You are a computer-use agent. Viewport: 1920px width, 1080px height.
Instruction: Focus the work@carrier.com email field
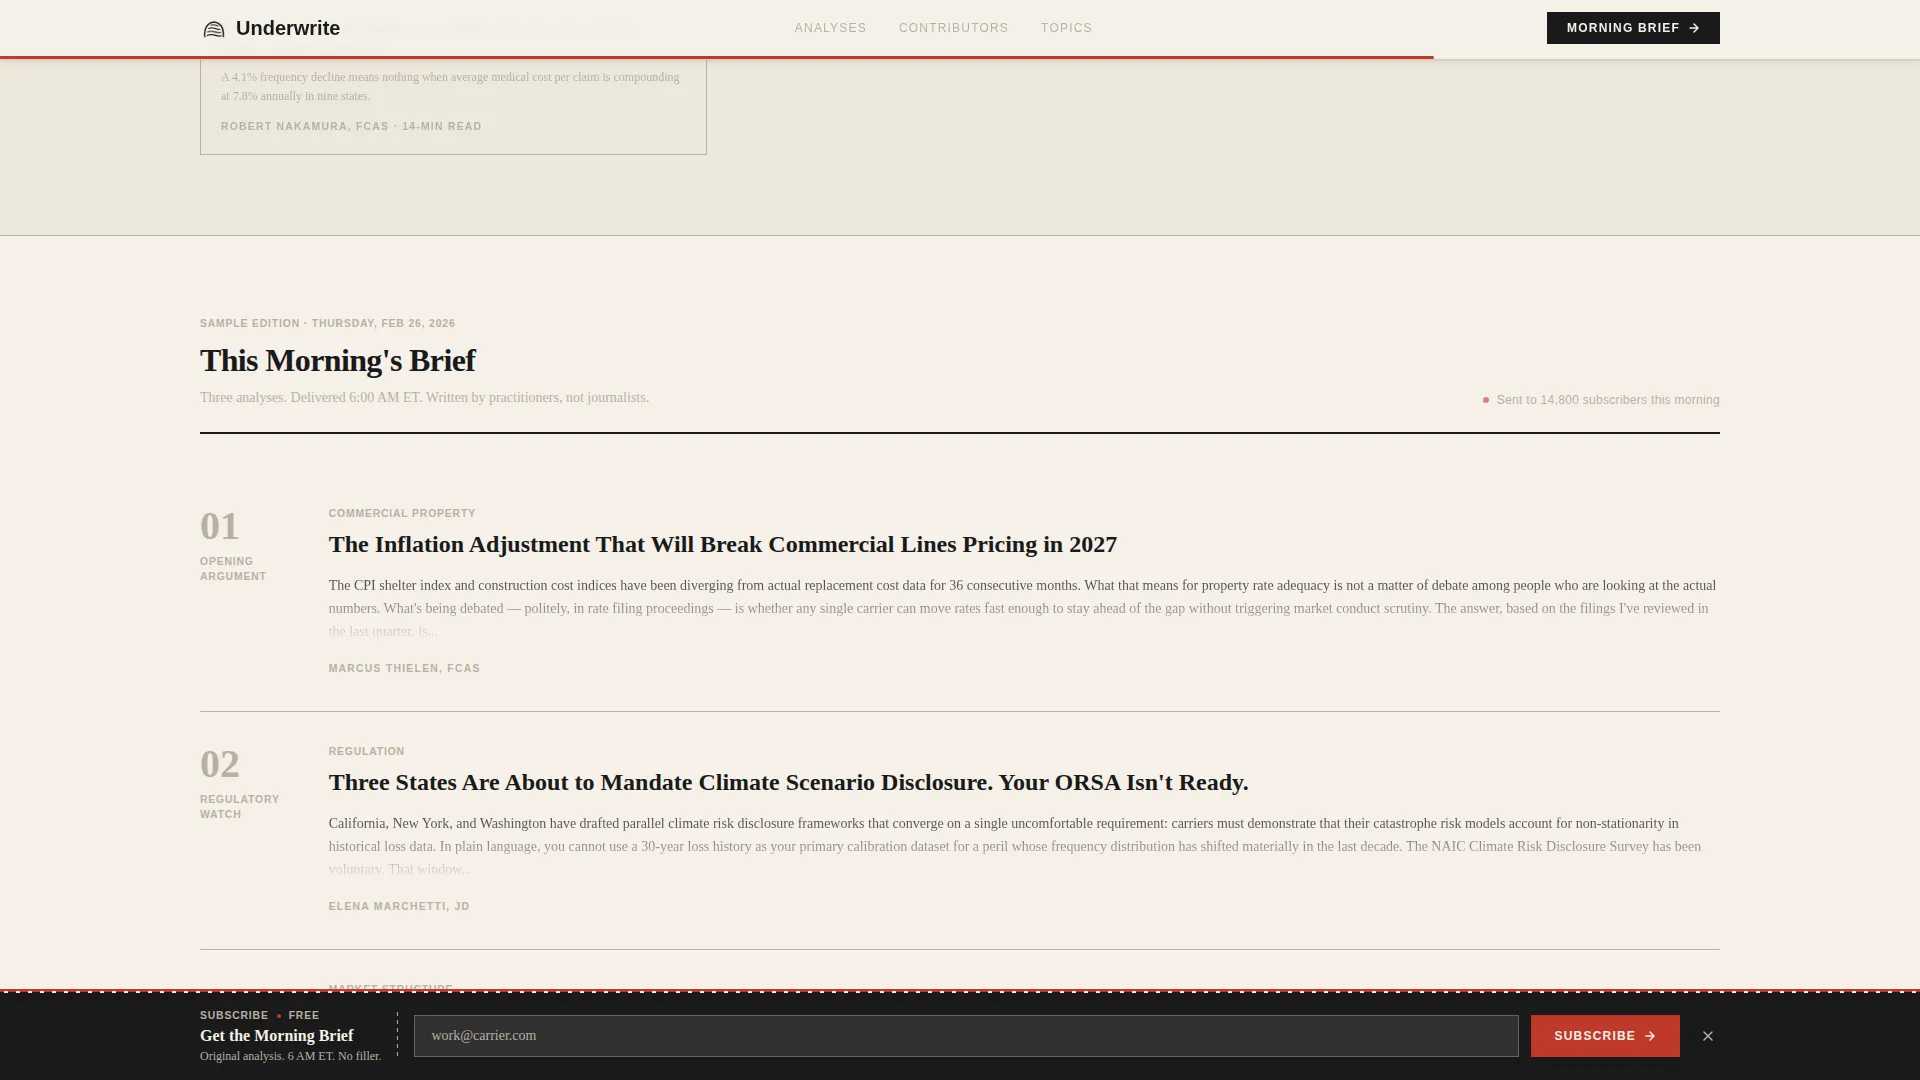(x=966, y=1036)
